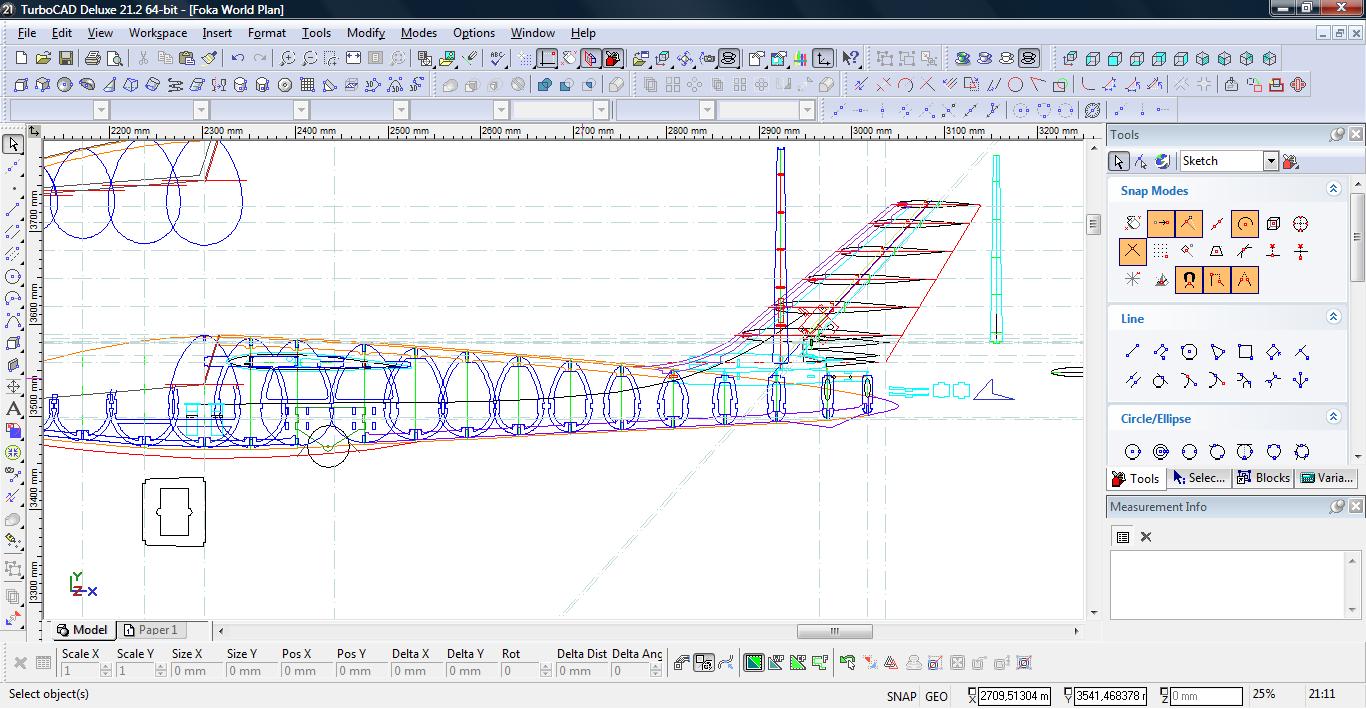Open the text tool (letter A) in left toolbar

tap(13, 408)
